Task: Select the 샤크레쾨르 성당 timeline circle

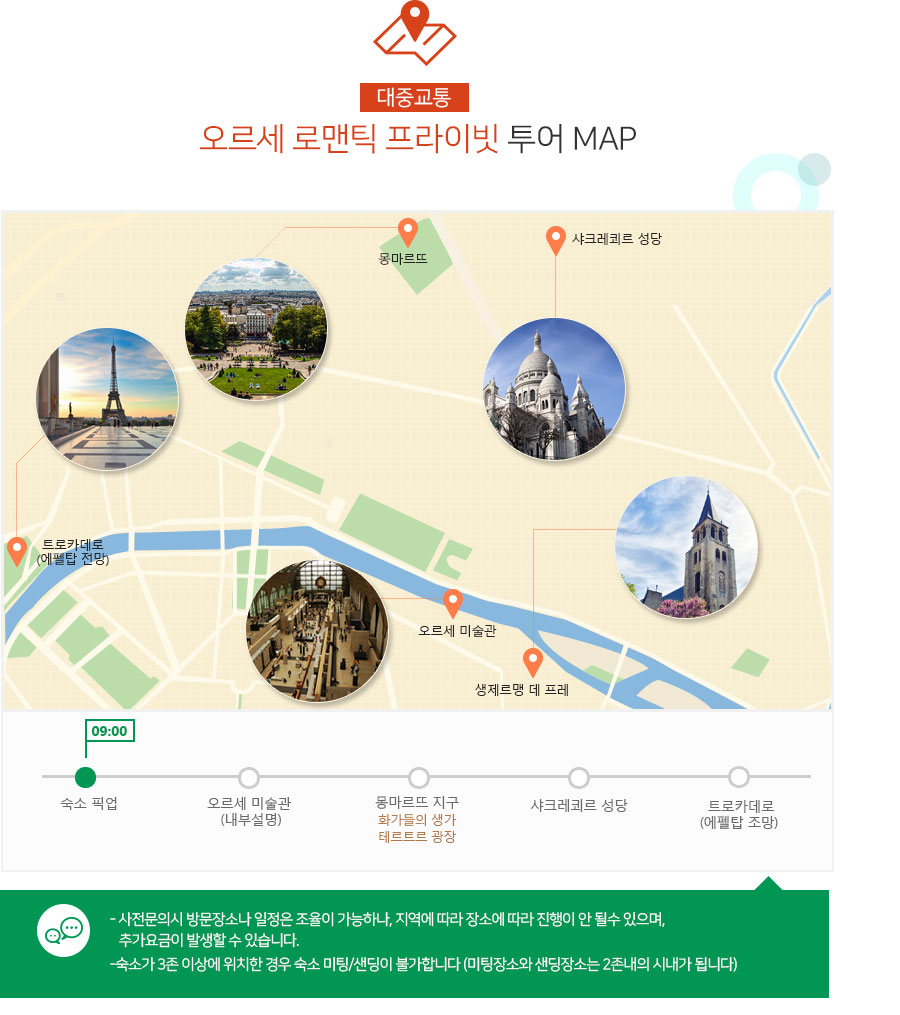Action: tap(579, 777)
